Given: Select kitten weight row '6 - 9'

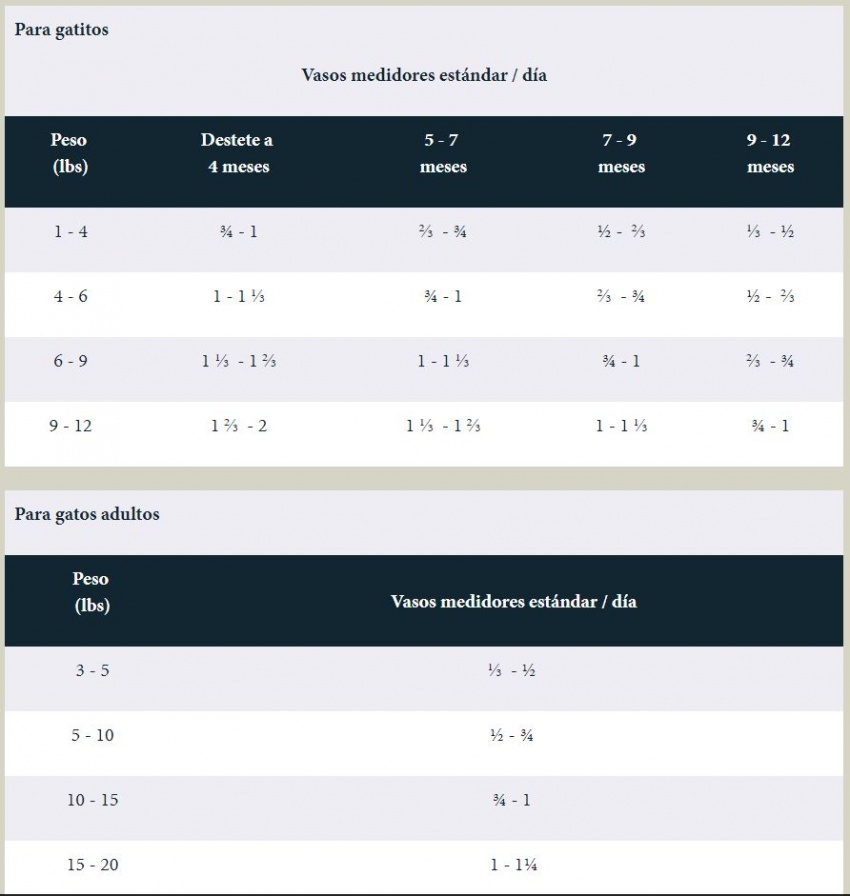Looking at the screenshot, I should [x=424, y=369].
